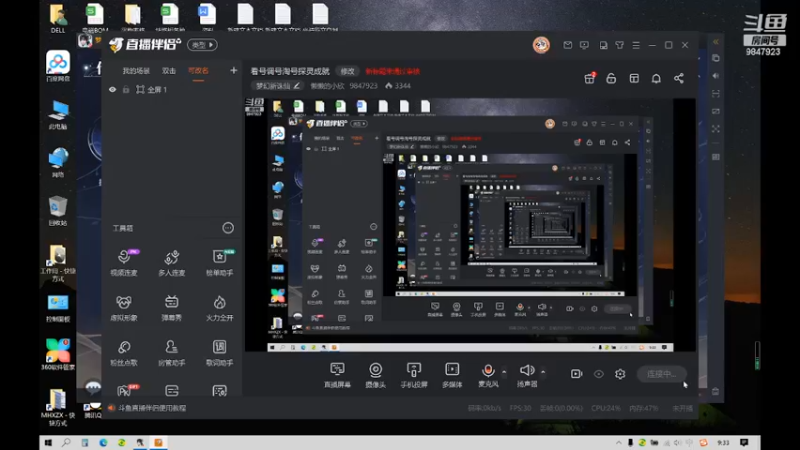Edit the 梦幻新诛仙 category tag

click(278, 86)
